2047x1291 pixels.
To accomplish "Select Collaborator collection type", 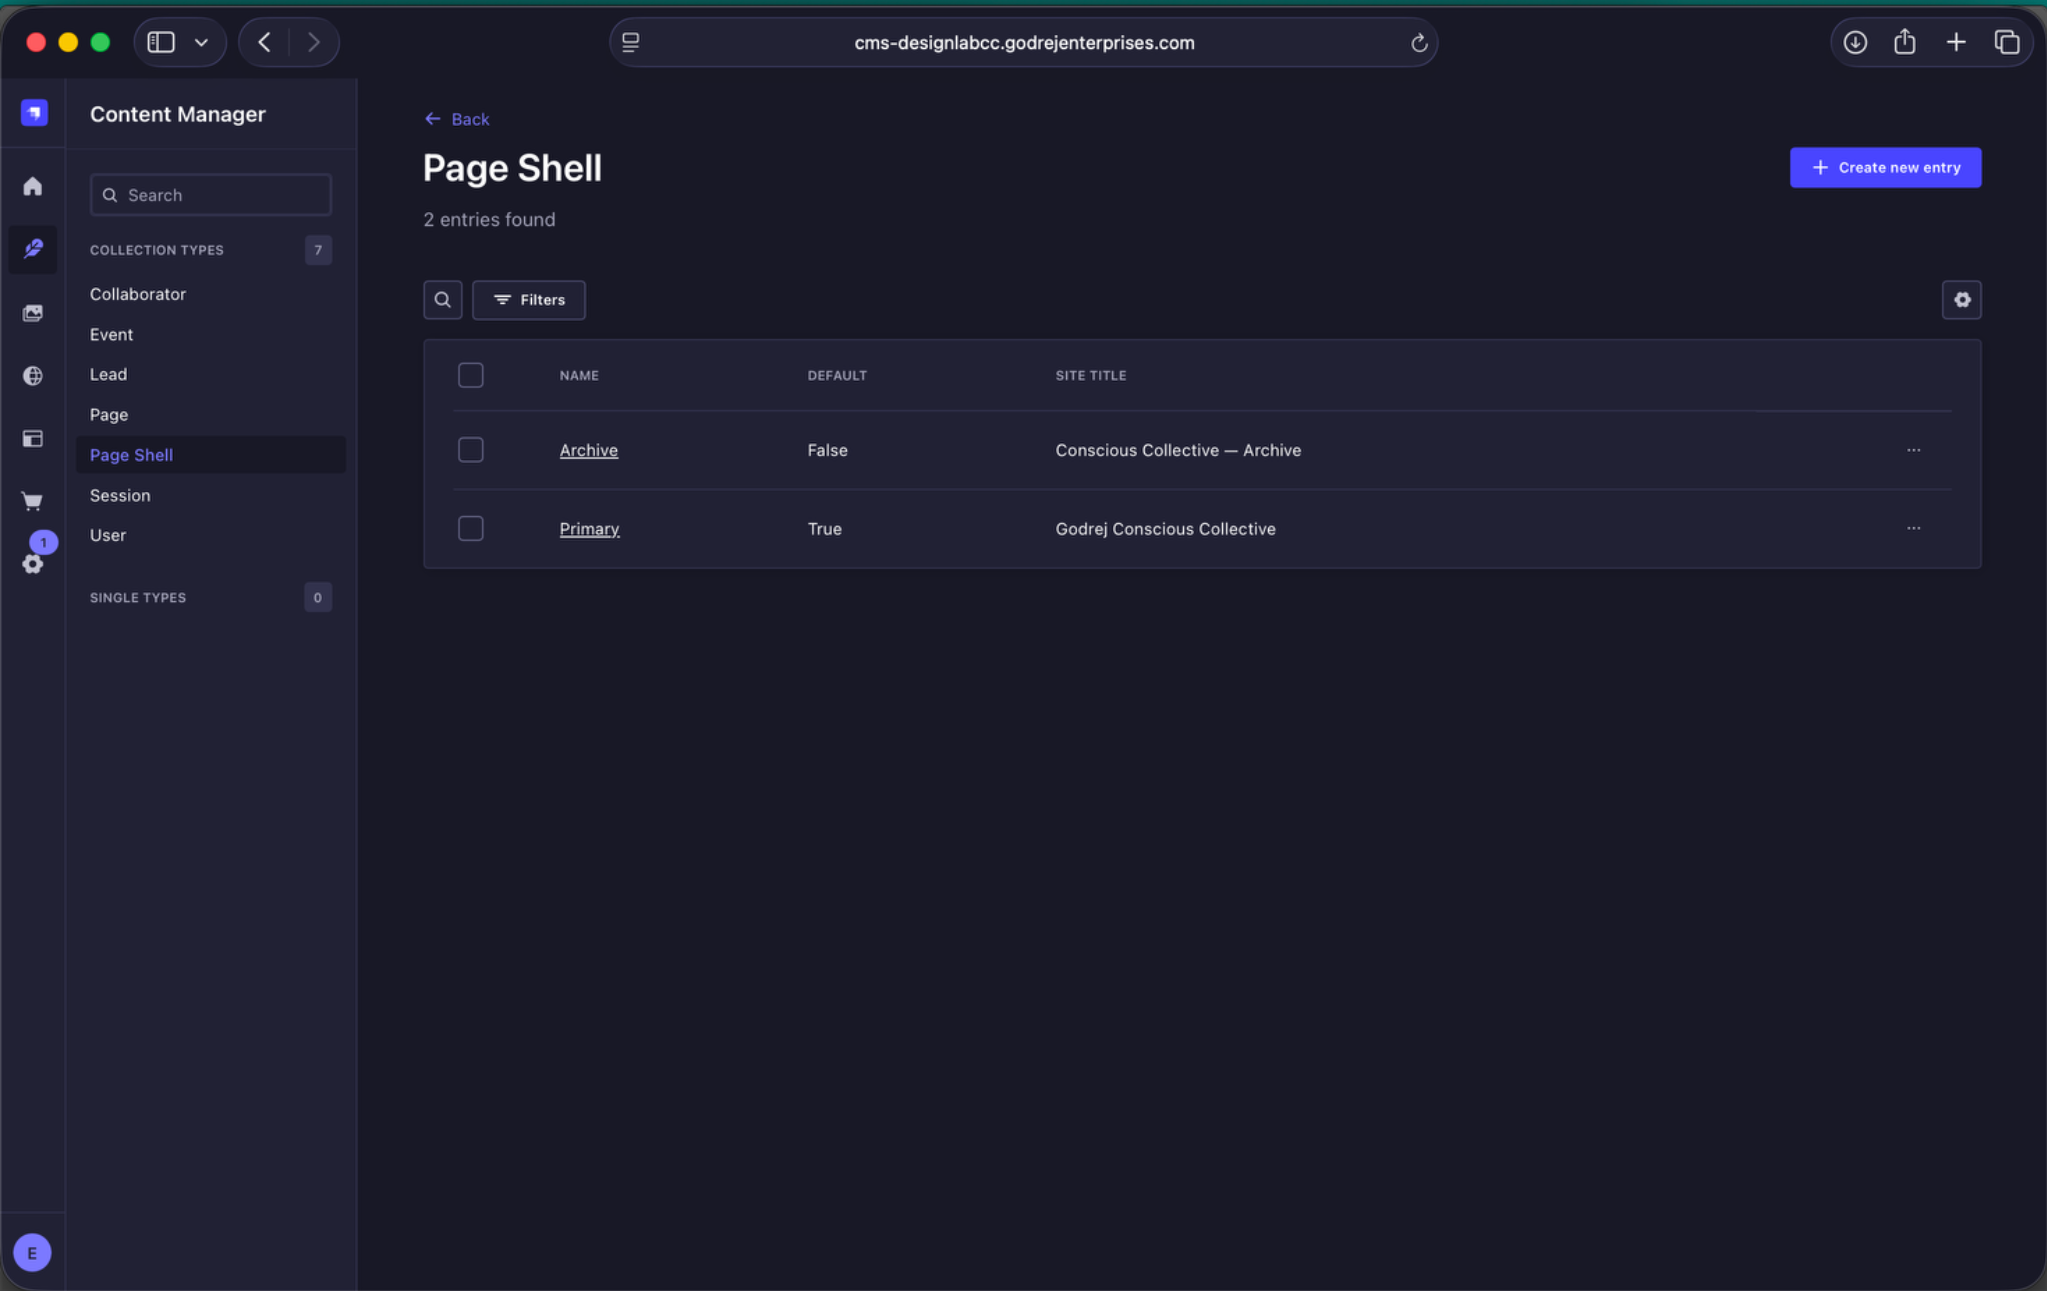I will coord(138,294).
